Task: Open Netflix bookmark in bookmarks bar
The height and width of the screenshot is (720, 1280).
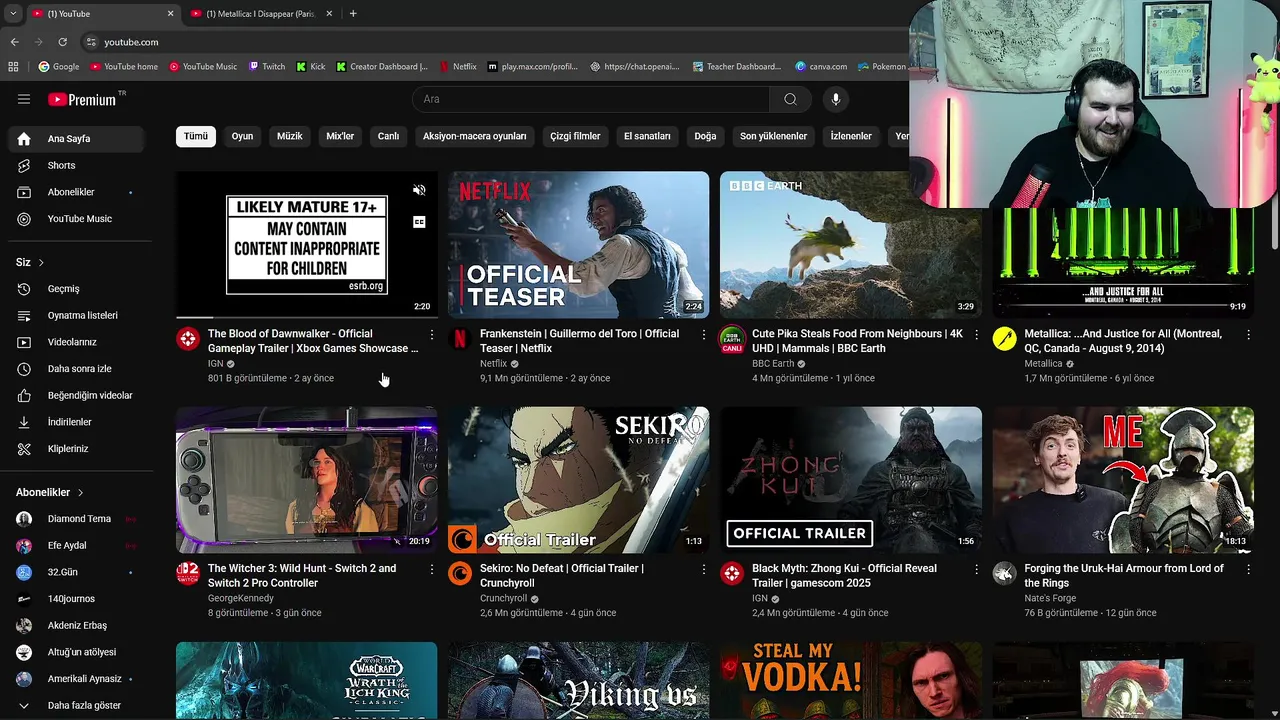Action: tap(458, 67)
